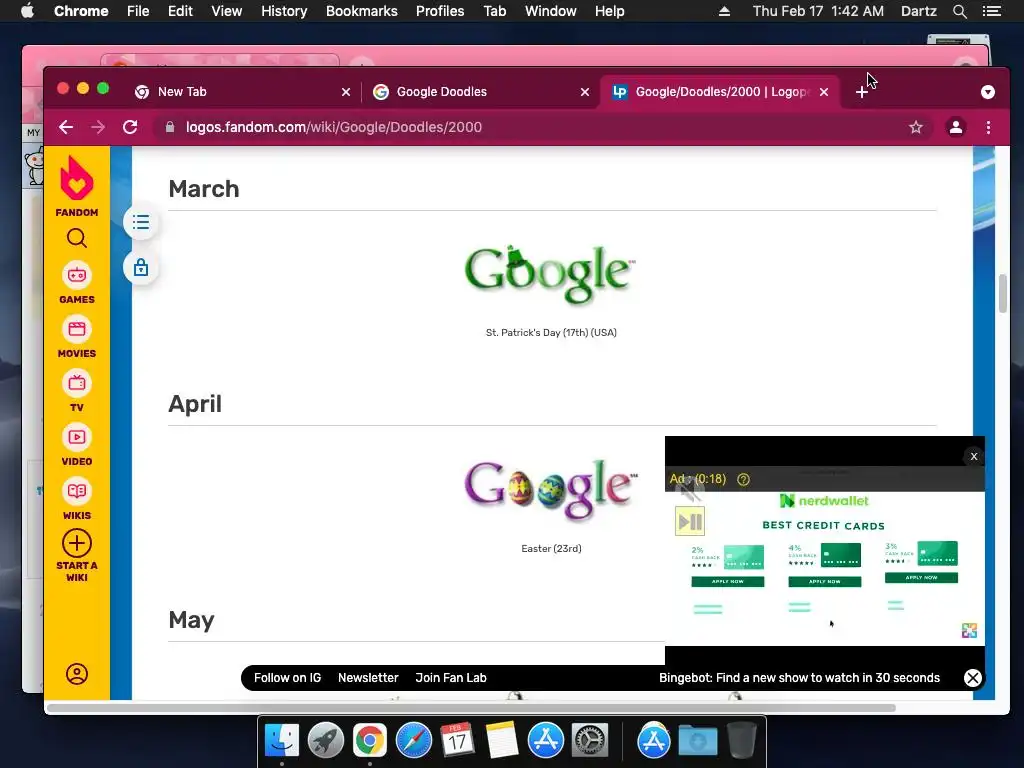Open the Easter Google doodle image

pos(550,490)
